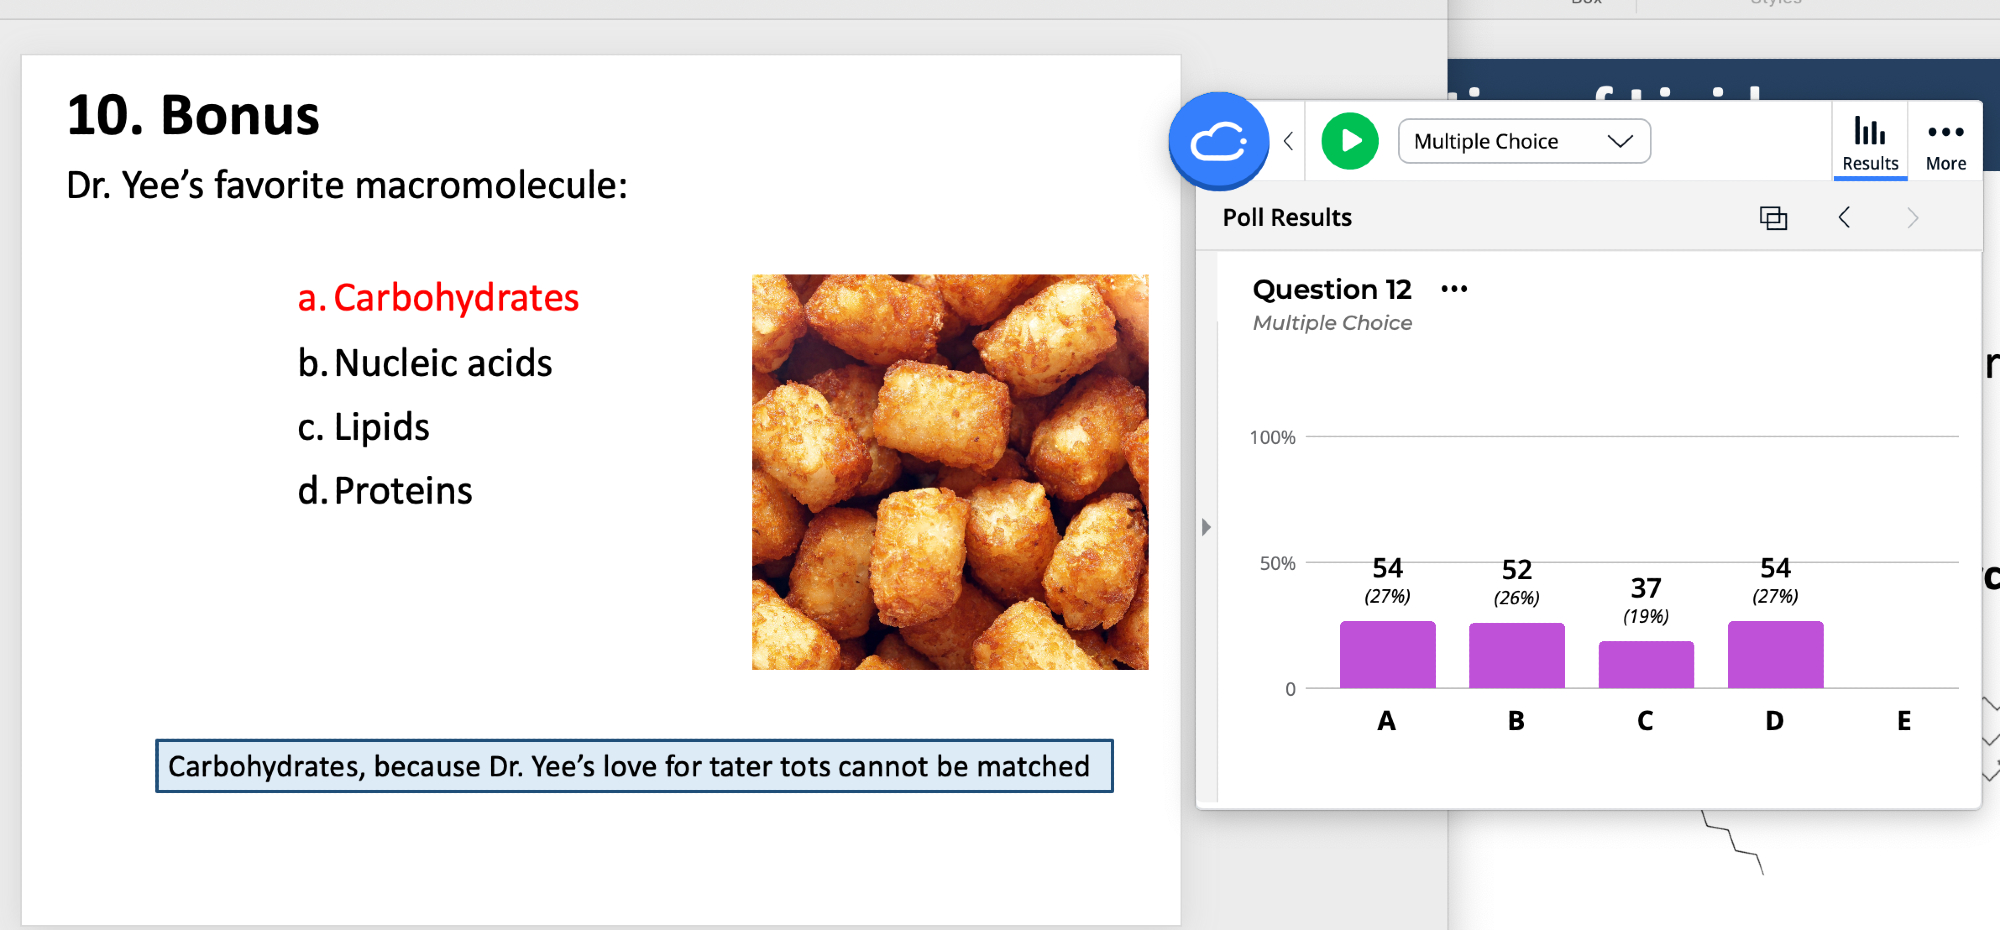Viewport: 2000px width, 930px height.
Task: Go to the next question's poll results
Action: (1912, 218)
